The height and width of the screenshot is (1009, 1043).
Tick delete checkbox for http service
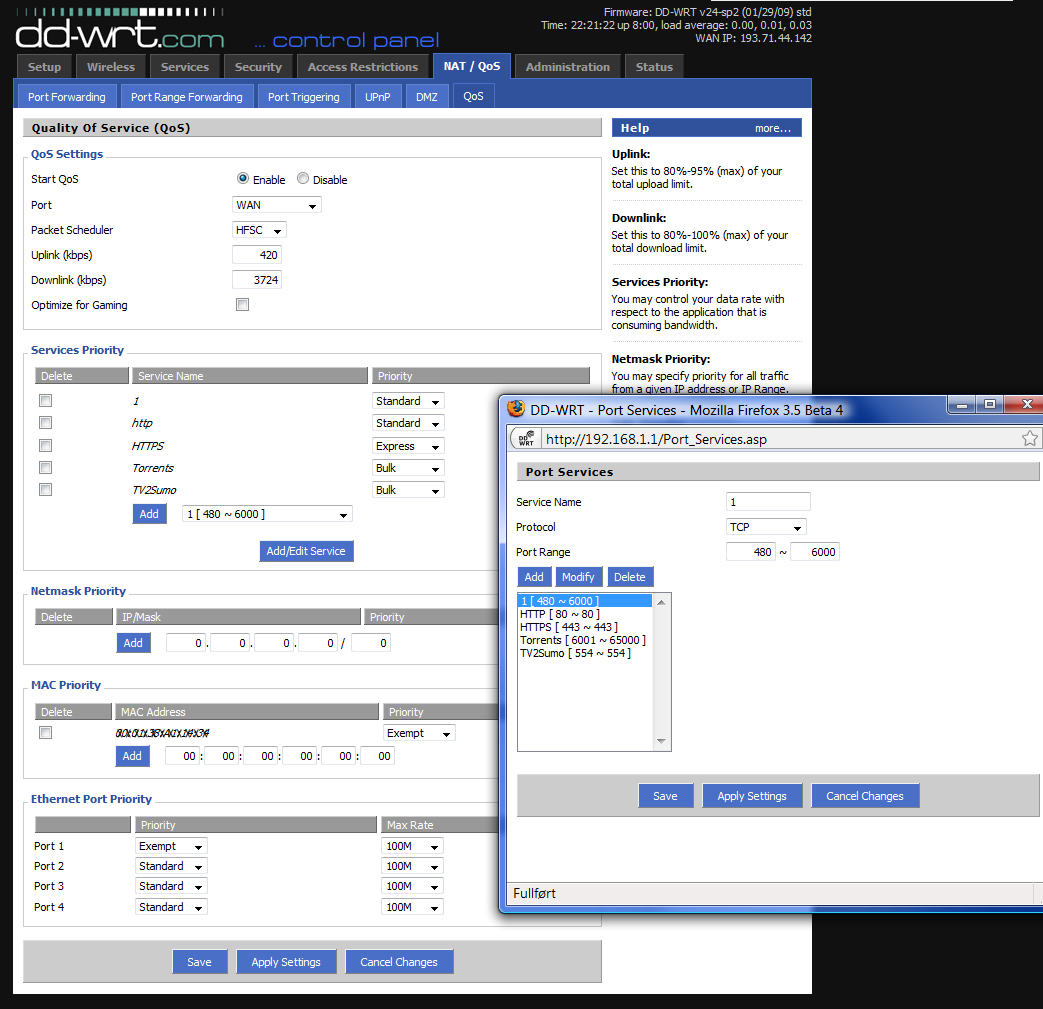click(45, 422)
